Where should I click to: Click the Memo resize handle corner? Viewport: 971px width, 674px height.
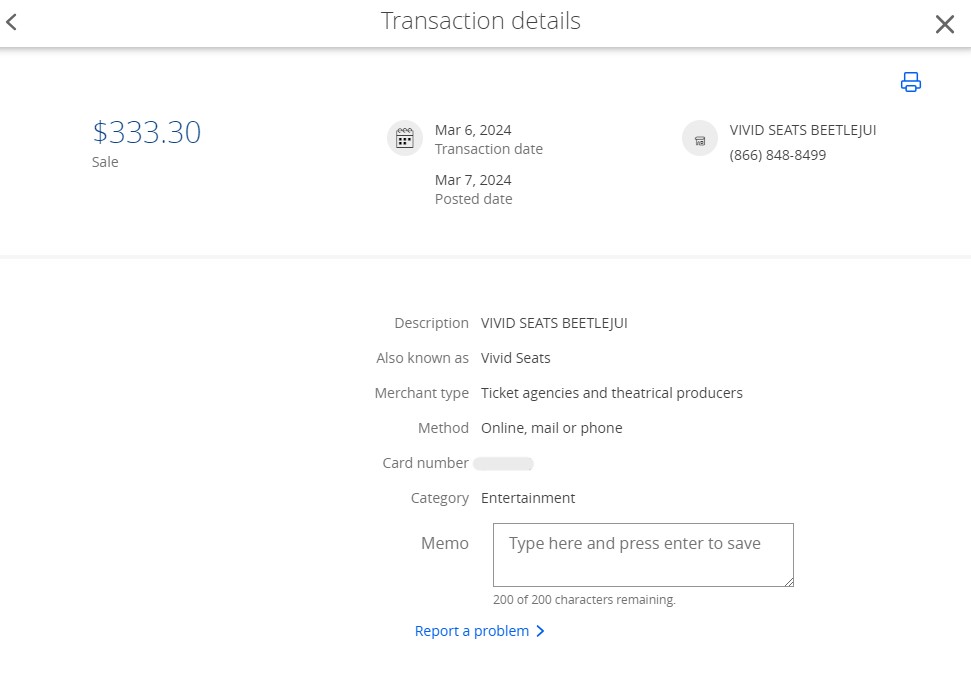point(789,582)
